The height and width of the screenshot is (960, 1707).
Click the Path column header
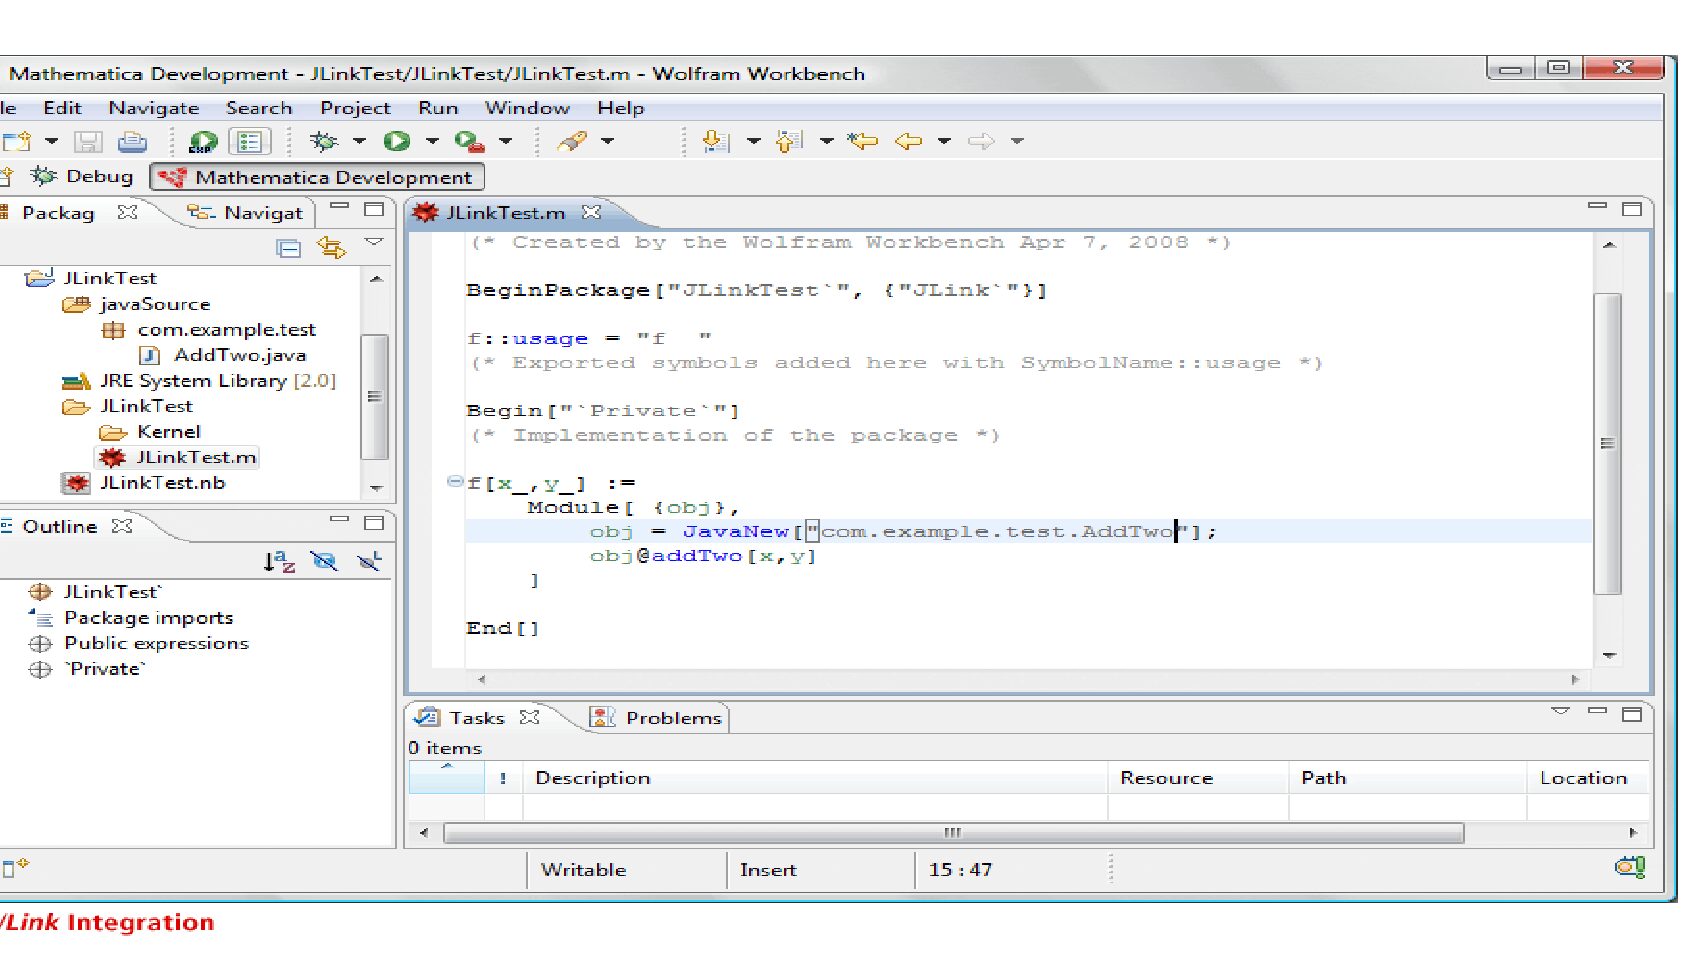1407,777
